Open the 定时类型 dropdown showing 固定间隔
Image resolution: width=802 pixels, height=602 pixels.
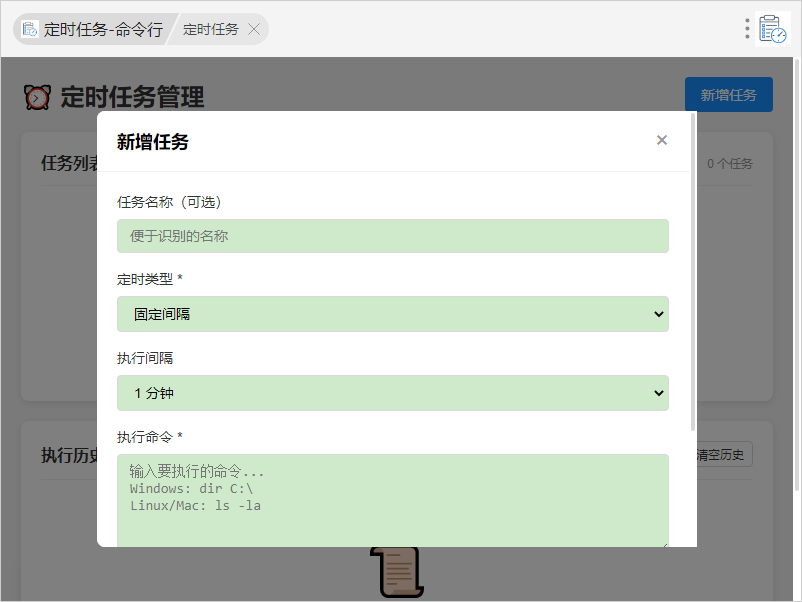click(392, 314)
